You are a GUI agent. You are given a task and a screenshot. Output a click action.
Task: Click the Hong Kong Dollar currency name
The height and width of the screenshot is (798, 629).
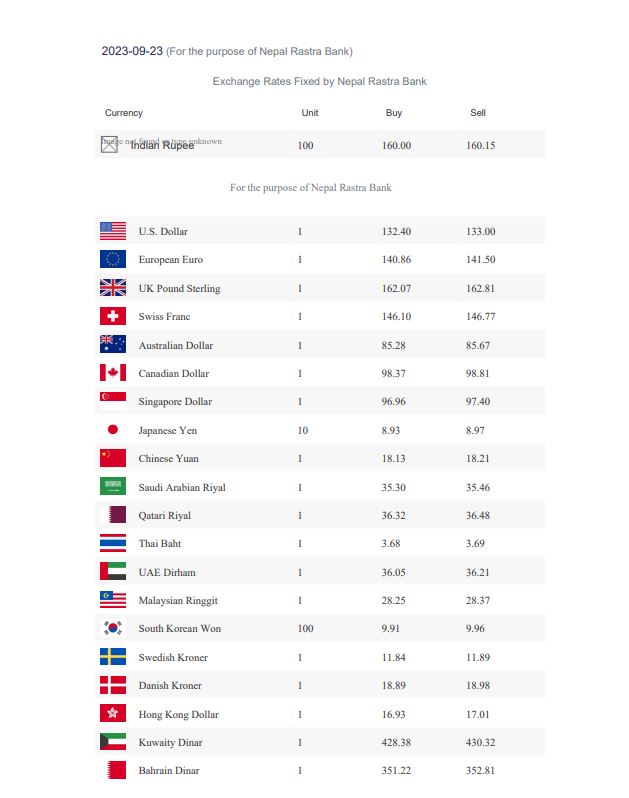click(178, 714)
